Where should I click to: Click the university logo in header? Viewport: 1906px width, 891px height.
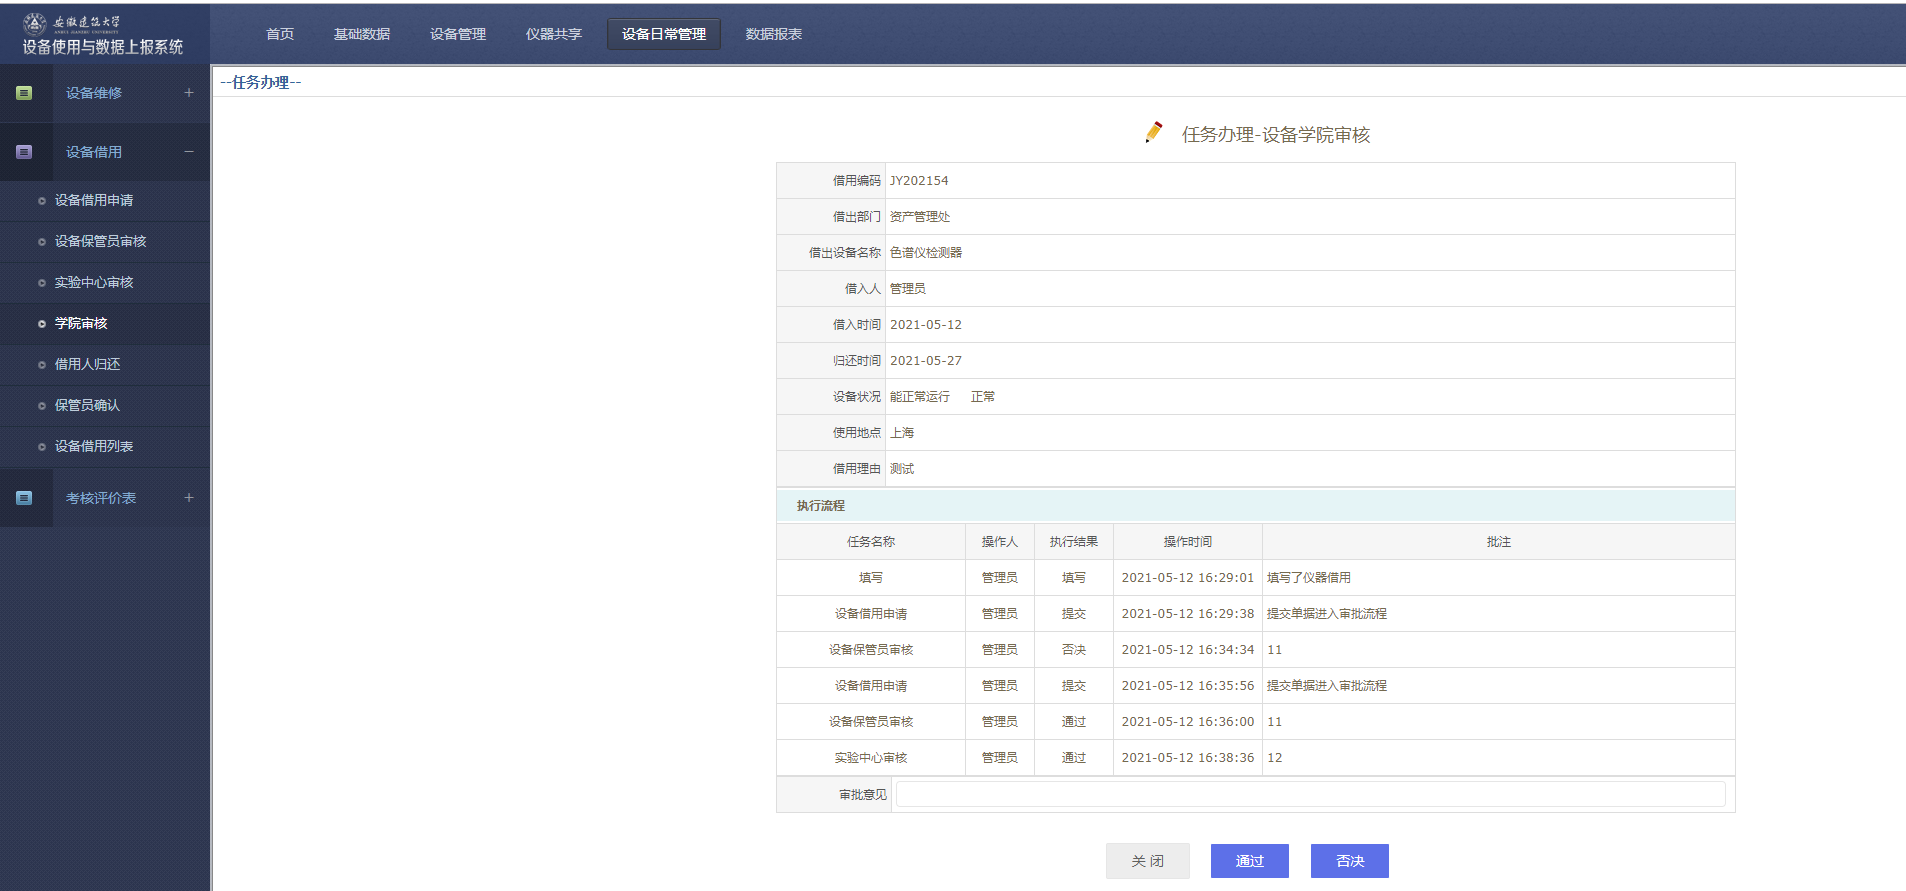pos(35,23)
